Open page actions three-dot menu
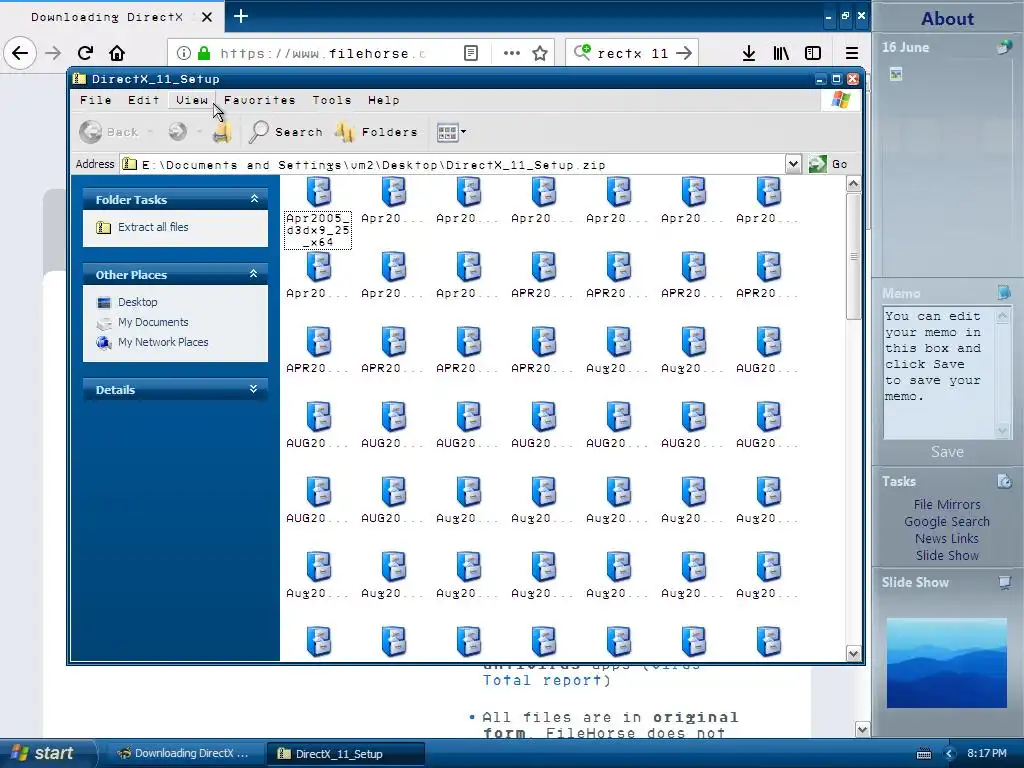Viewport: 1024px width, 768px height. pyautogui.click(x=511, y=53)
